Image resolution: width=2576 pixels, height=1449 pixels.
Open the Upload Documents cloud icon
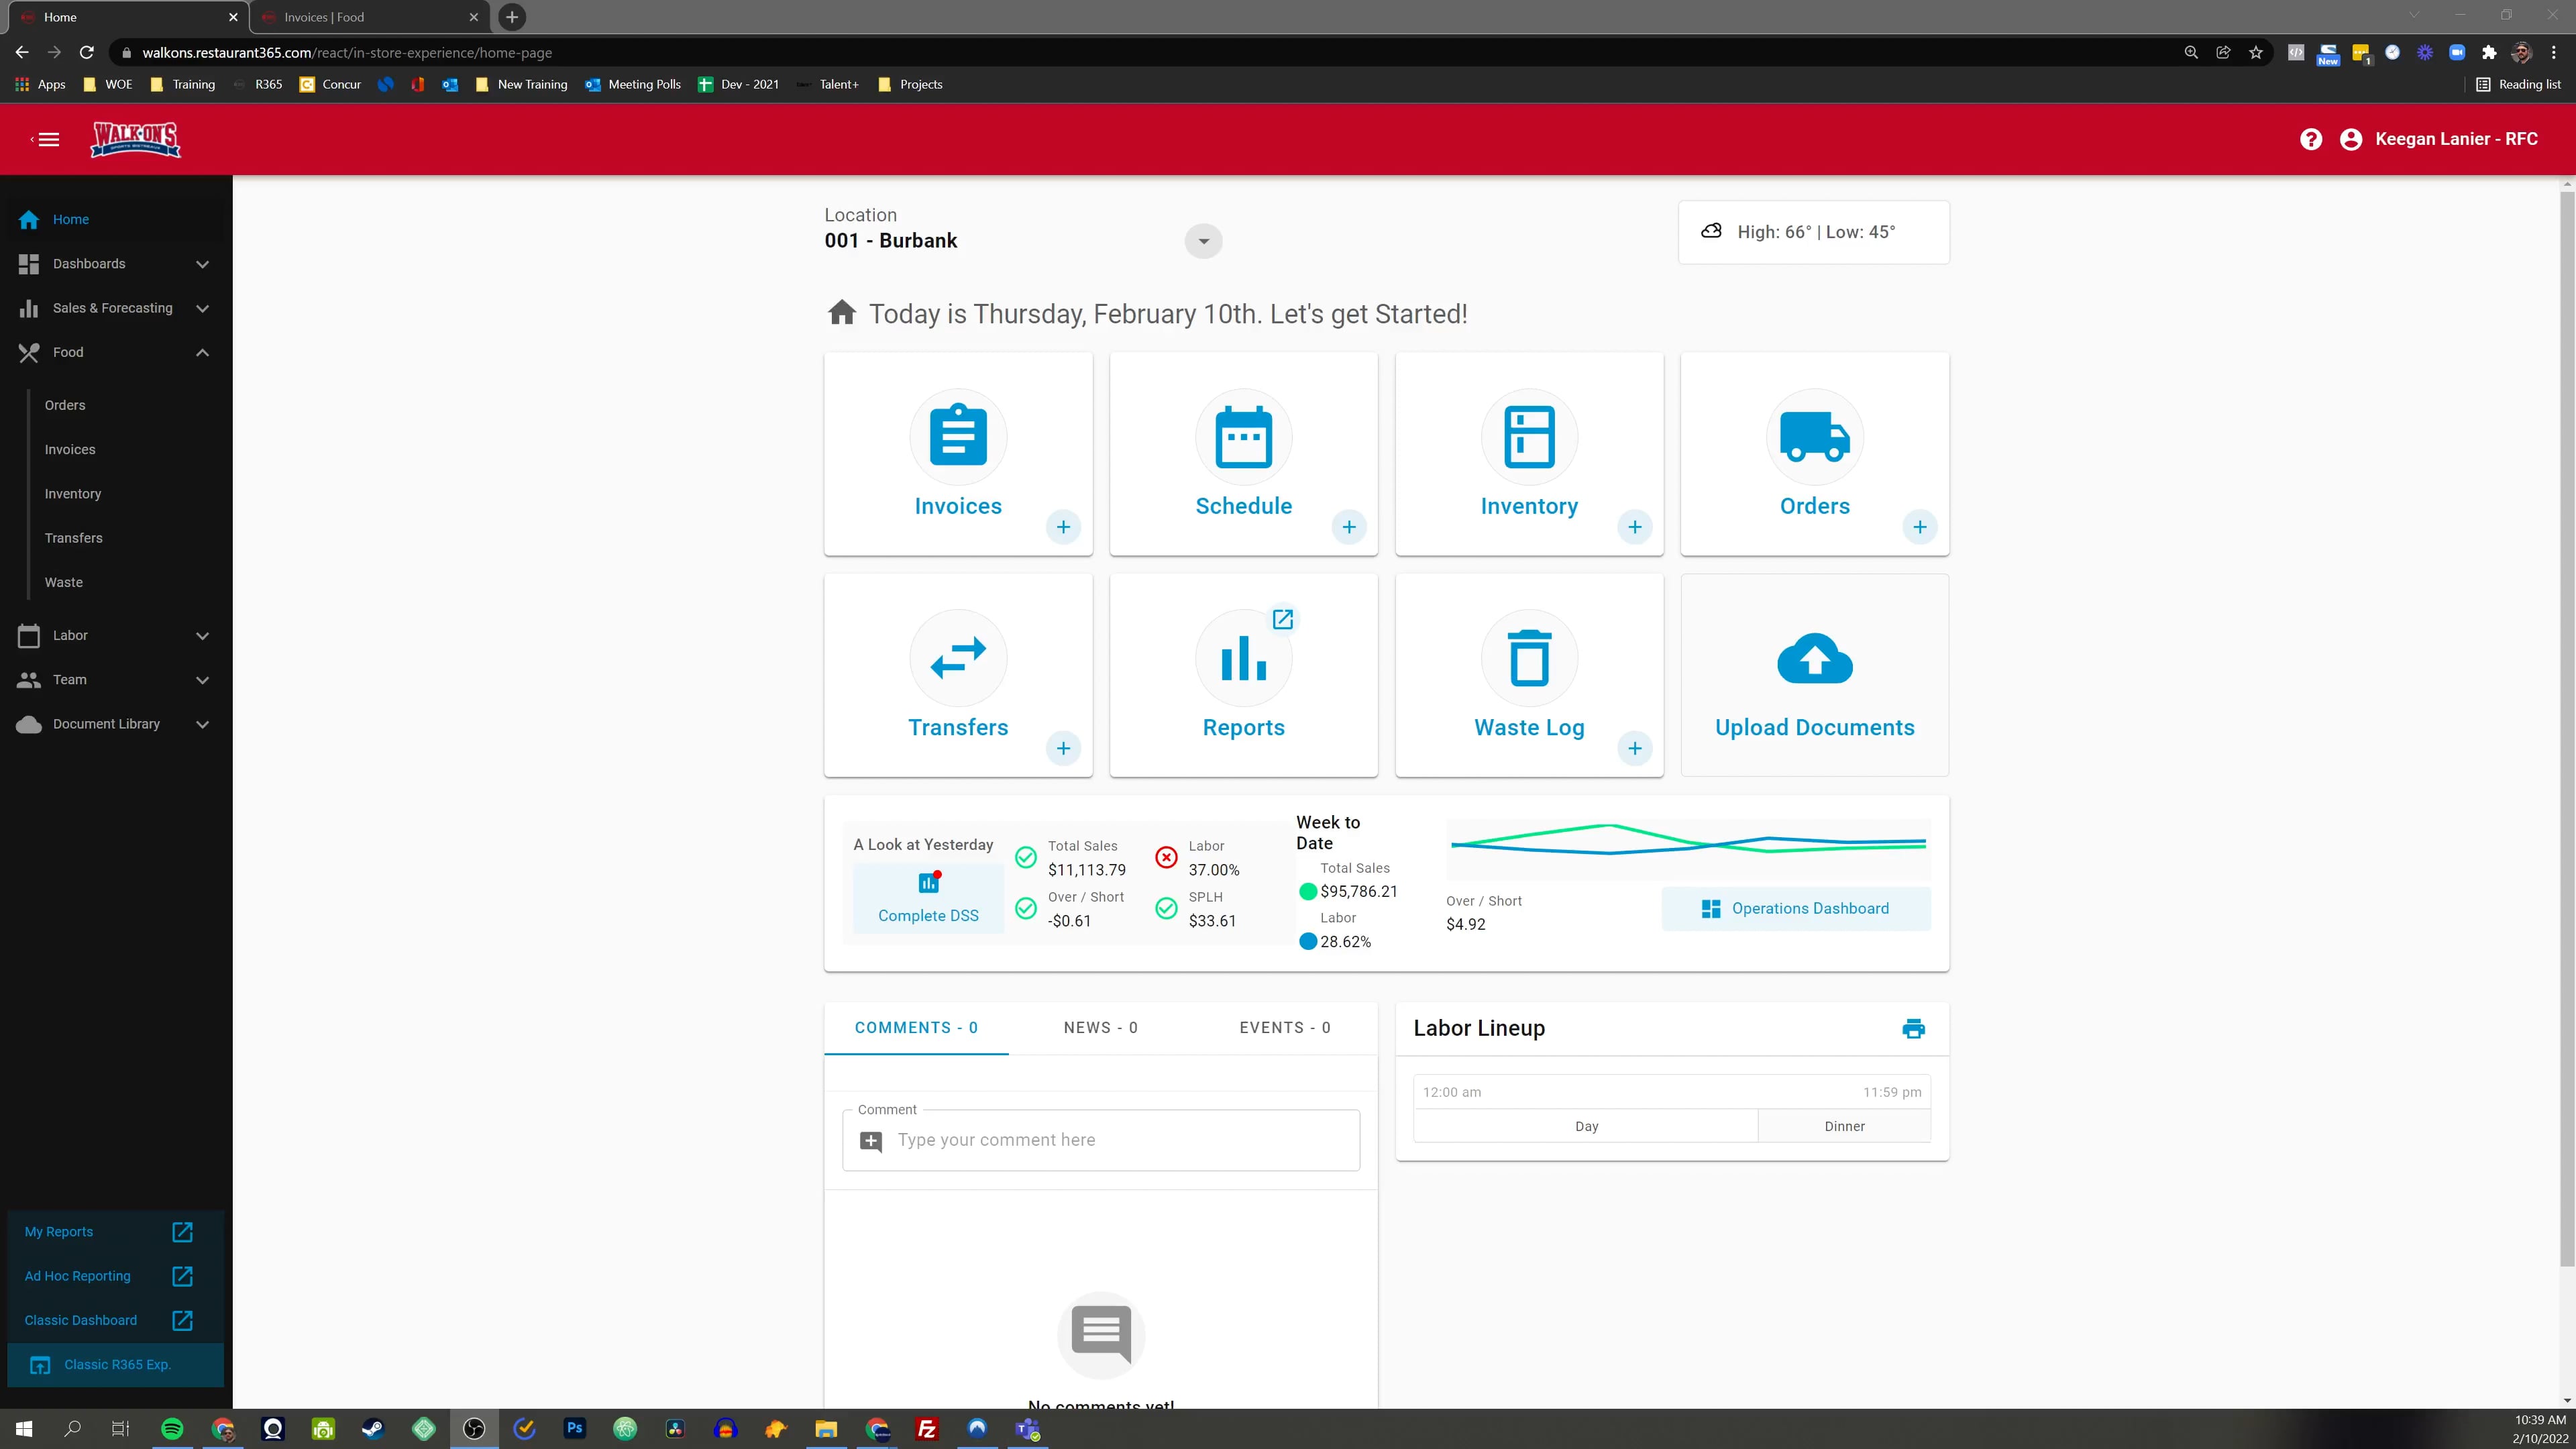pyautogui.click(x=1814, y=658)
